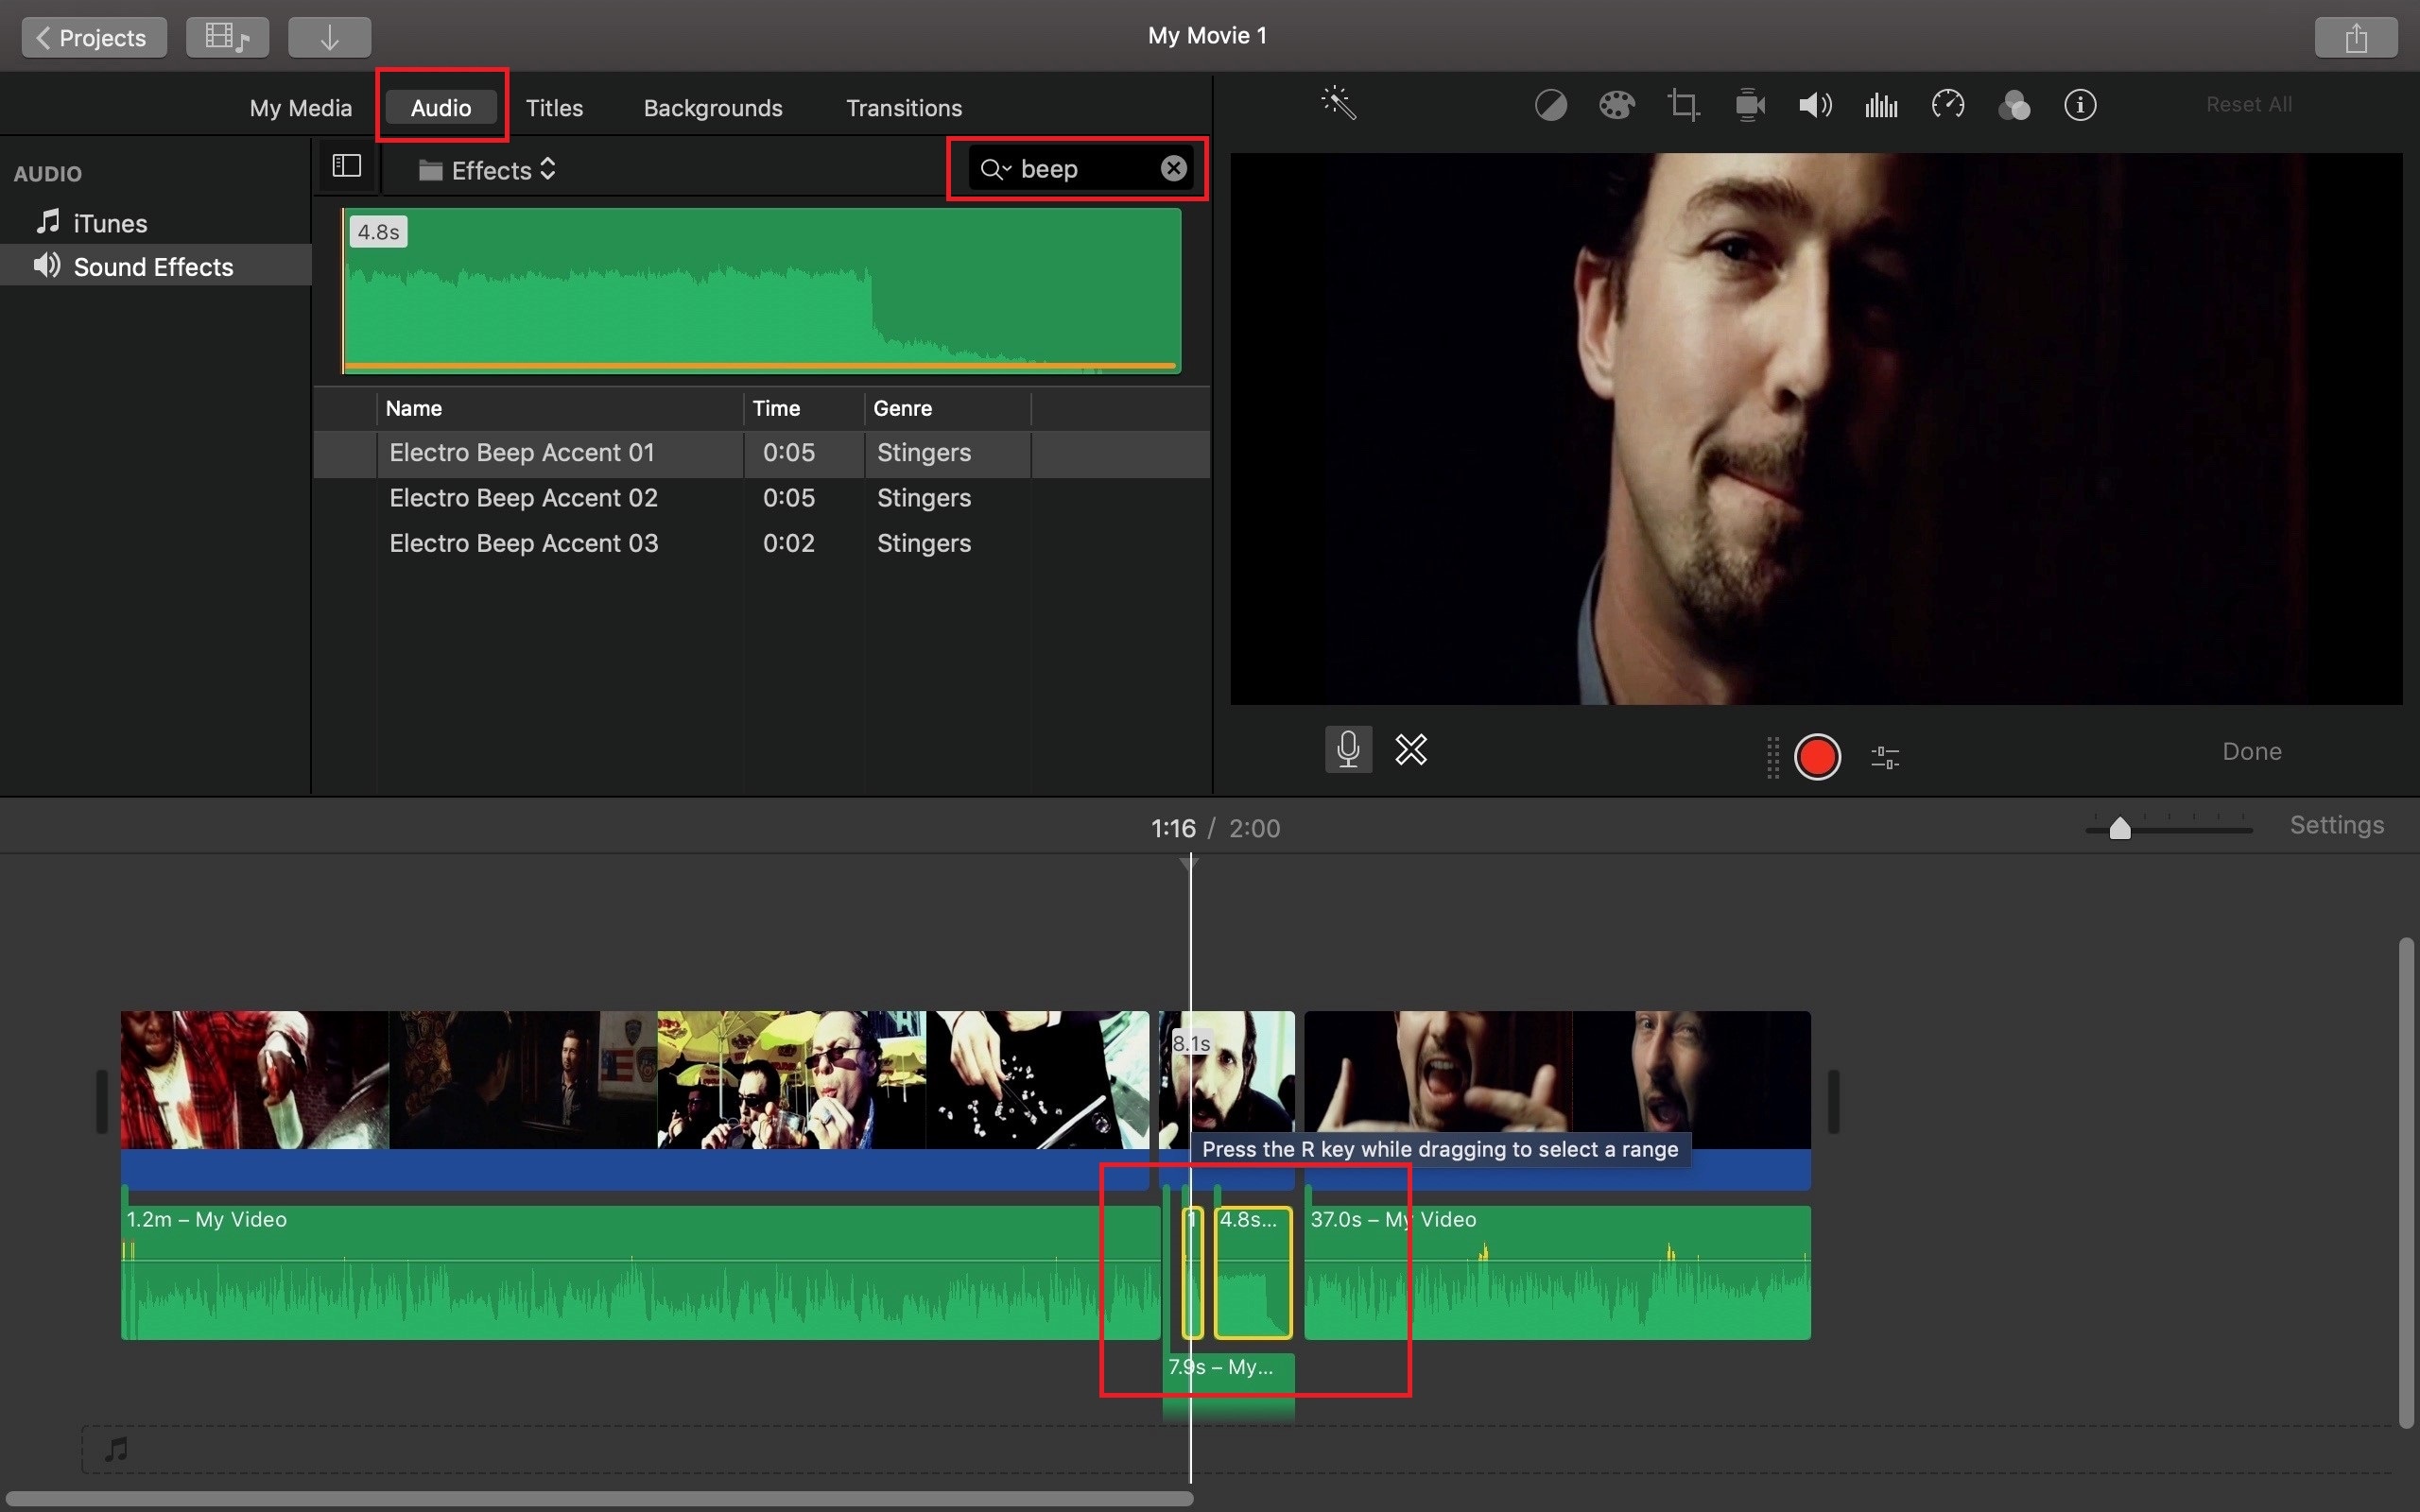Click the Crop tool icon
Screen dimensions: 2420x1512
tap(1682, 105)
